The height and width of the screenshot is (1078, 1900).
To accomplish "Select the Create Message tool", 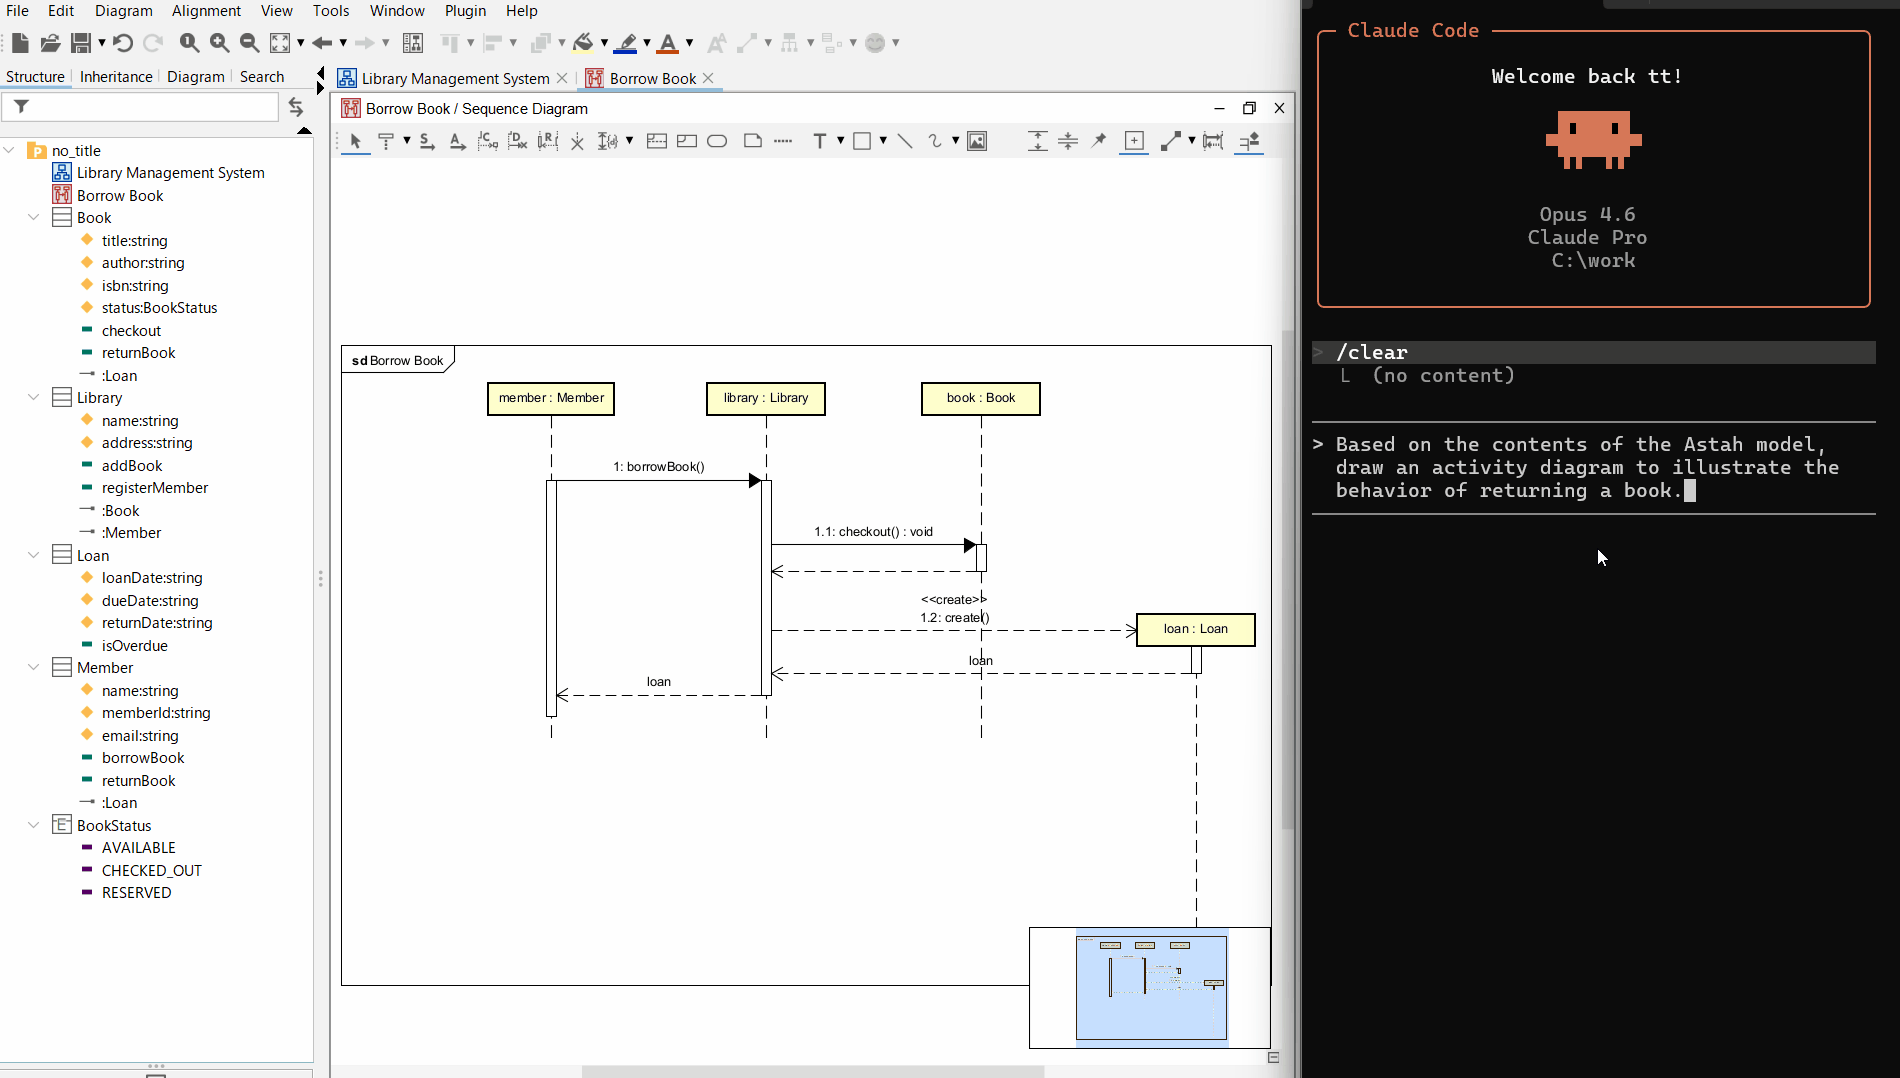I will point(487,141).
